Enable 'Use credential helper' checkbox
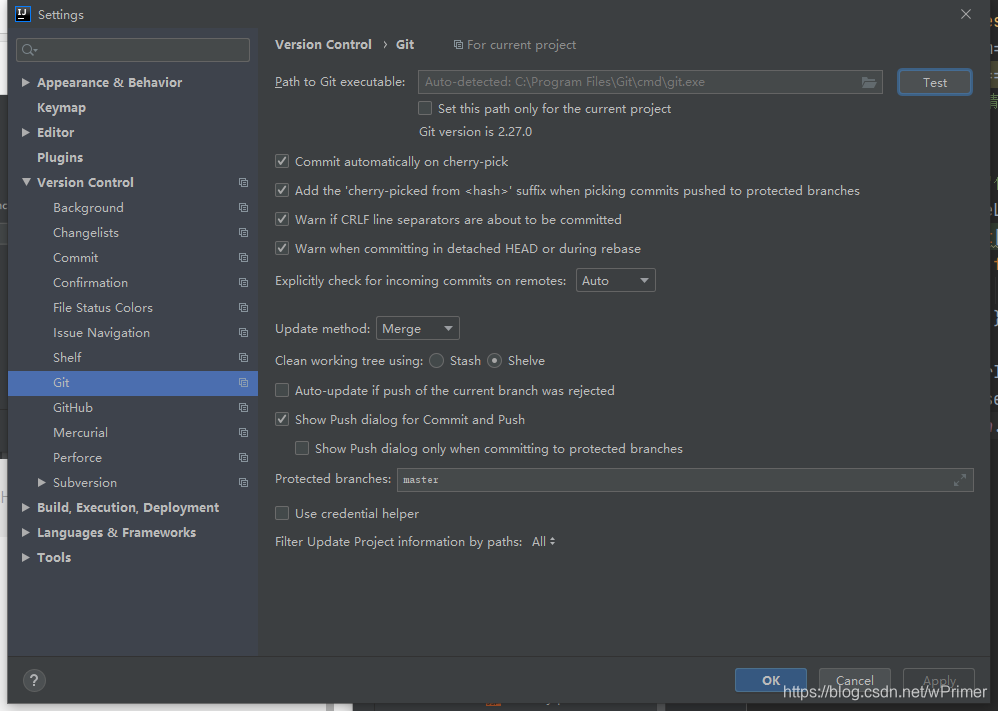Viewport: 998px width, 711px height. tap(282, 513)
